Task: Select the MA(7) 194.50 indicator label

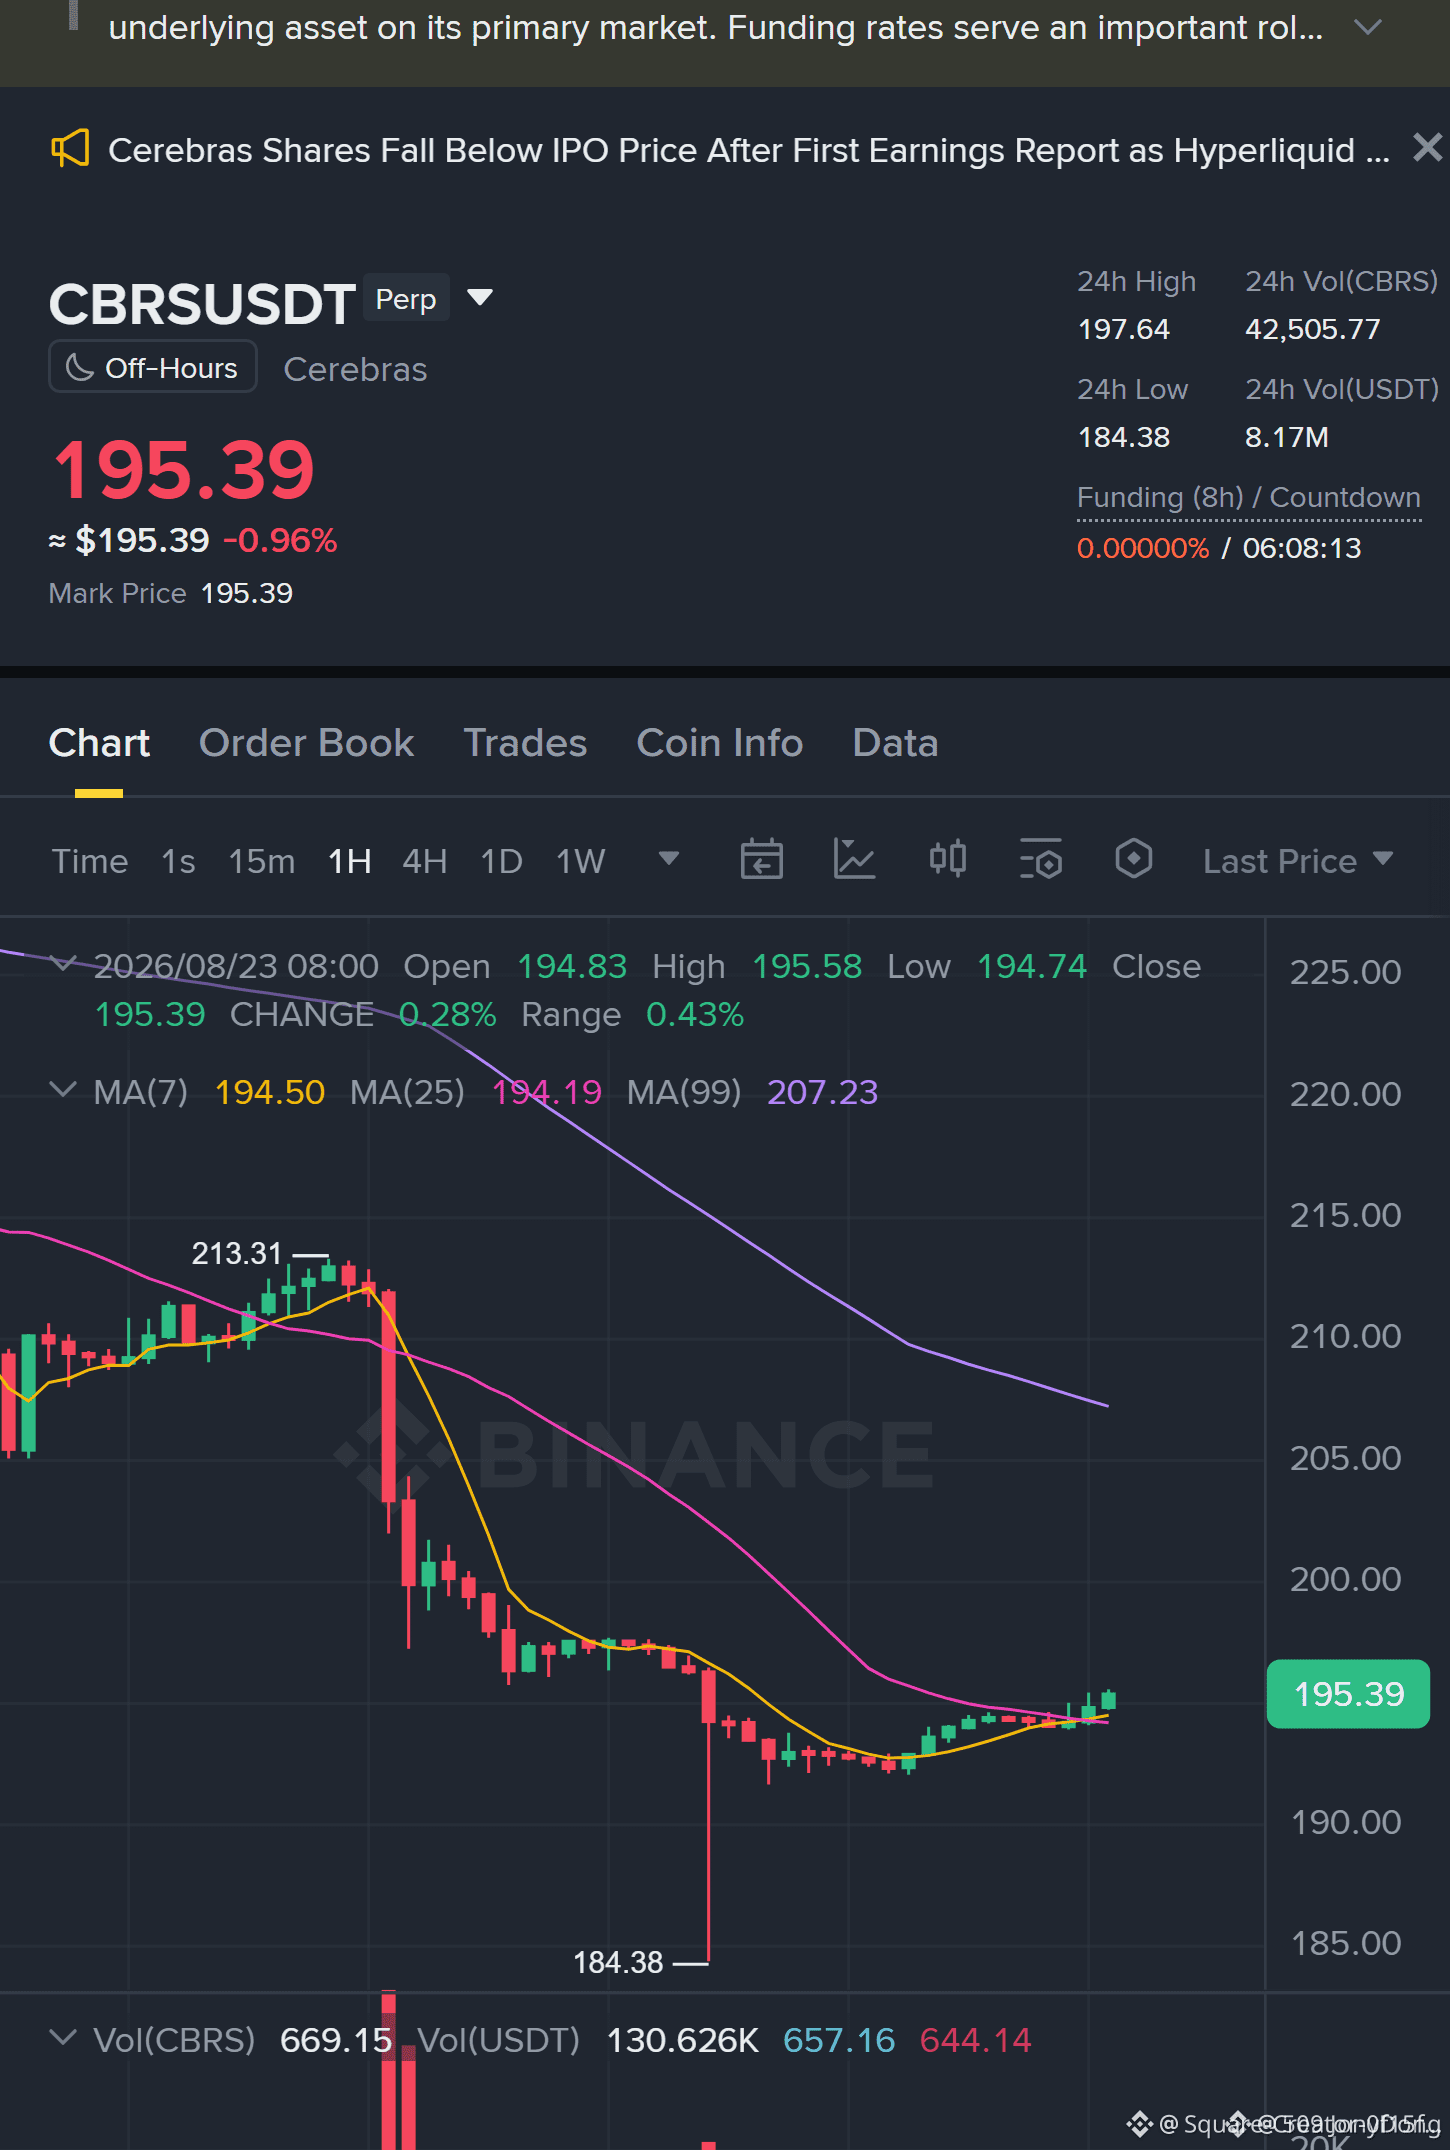Action: [209, 1092]
